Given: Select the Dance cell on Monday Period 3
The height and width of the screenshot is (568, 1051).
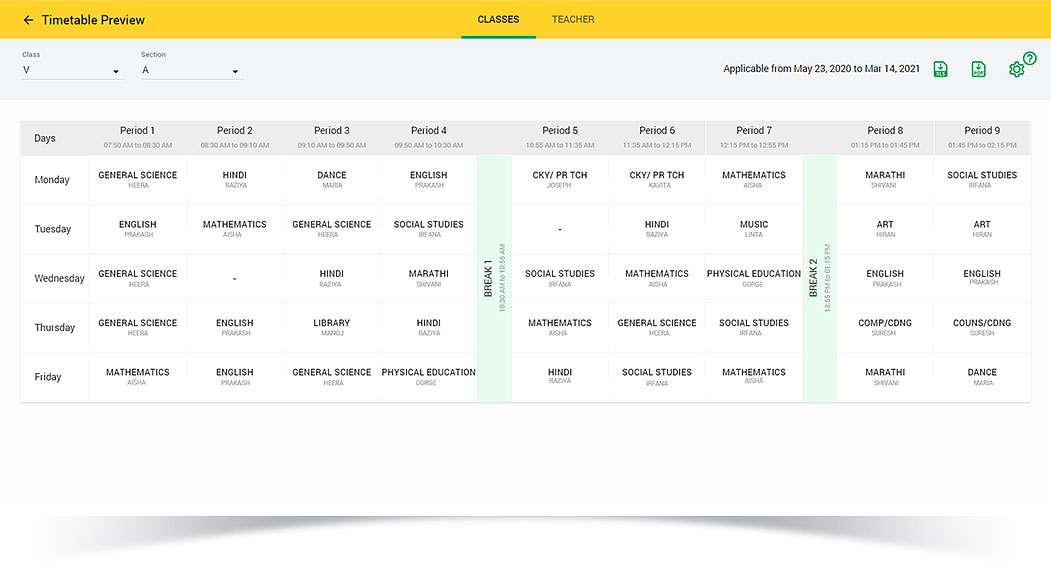Looking at the screenshot, I should point(332,180).
